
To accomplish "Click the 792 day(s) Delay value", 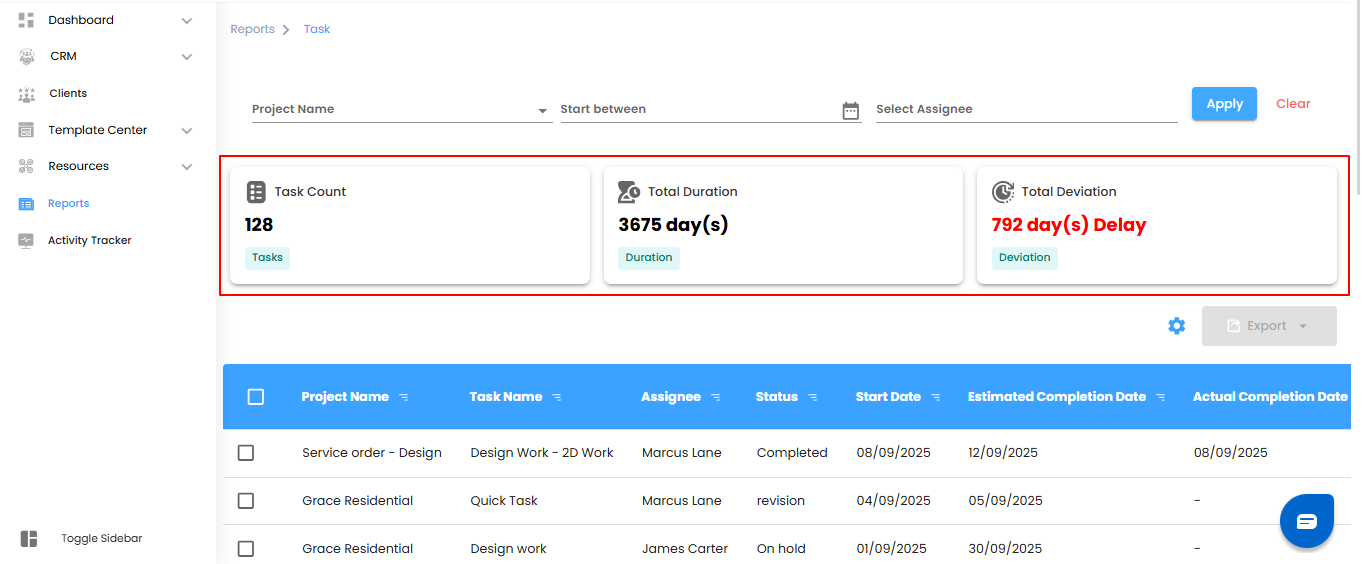I will tap(1069, 225).
